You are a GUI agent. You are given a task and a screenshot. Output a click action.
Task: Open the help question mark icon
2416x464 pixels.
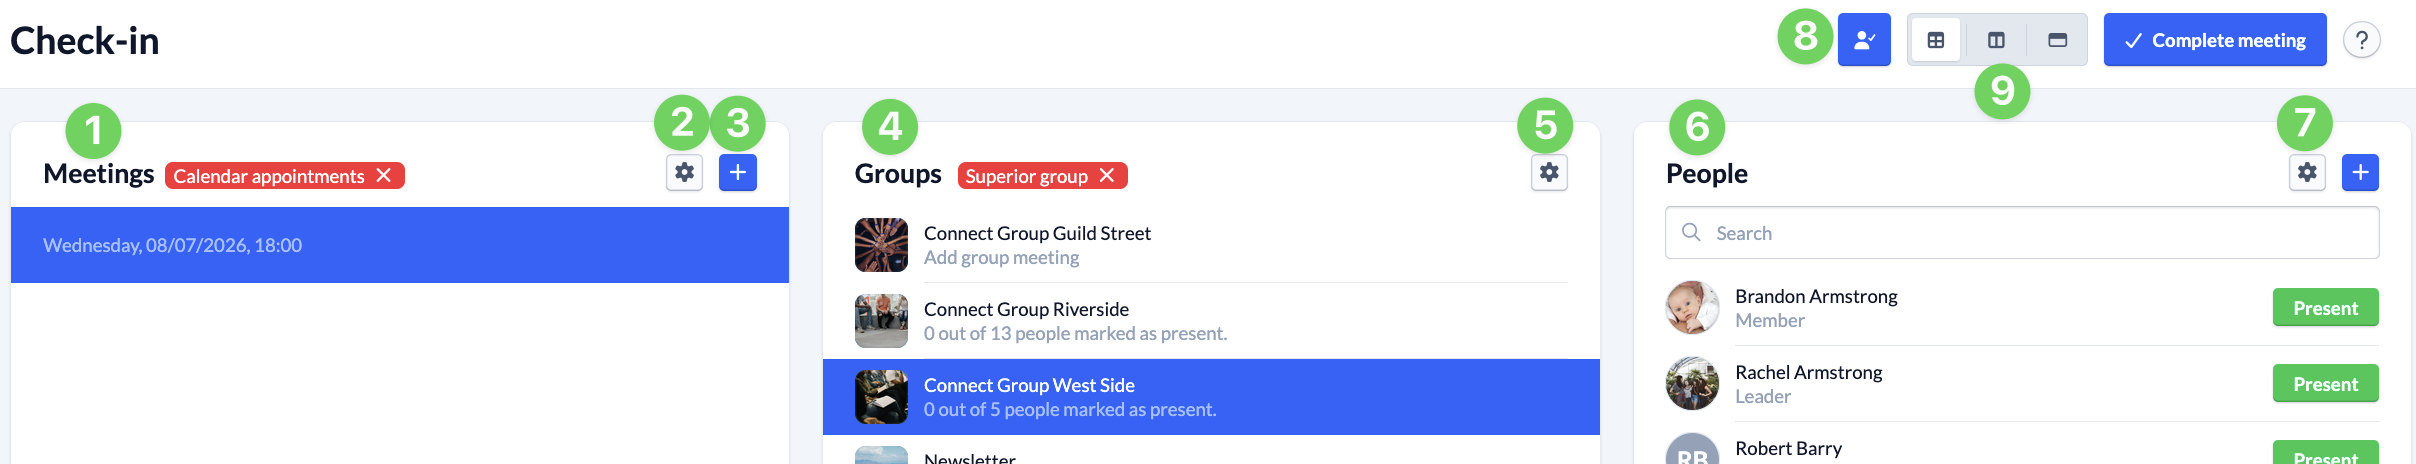tap(2361, 40)
